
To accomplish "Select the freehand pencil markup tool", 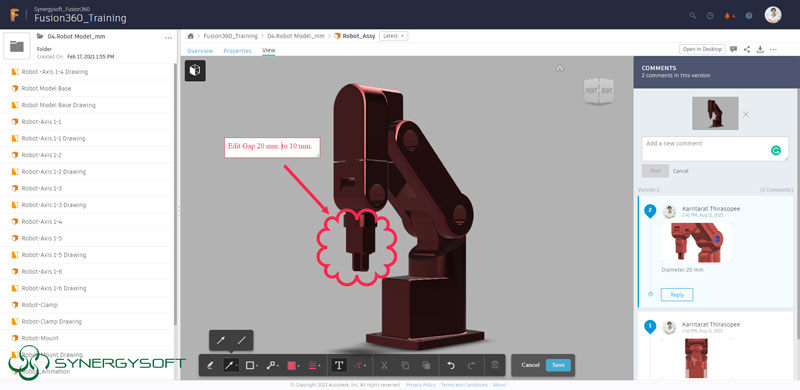I will (210, 365).
